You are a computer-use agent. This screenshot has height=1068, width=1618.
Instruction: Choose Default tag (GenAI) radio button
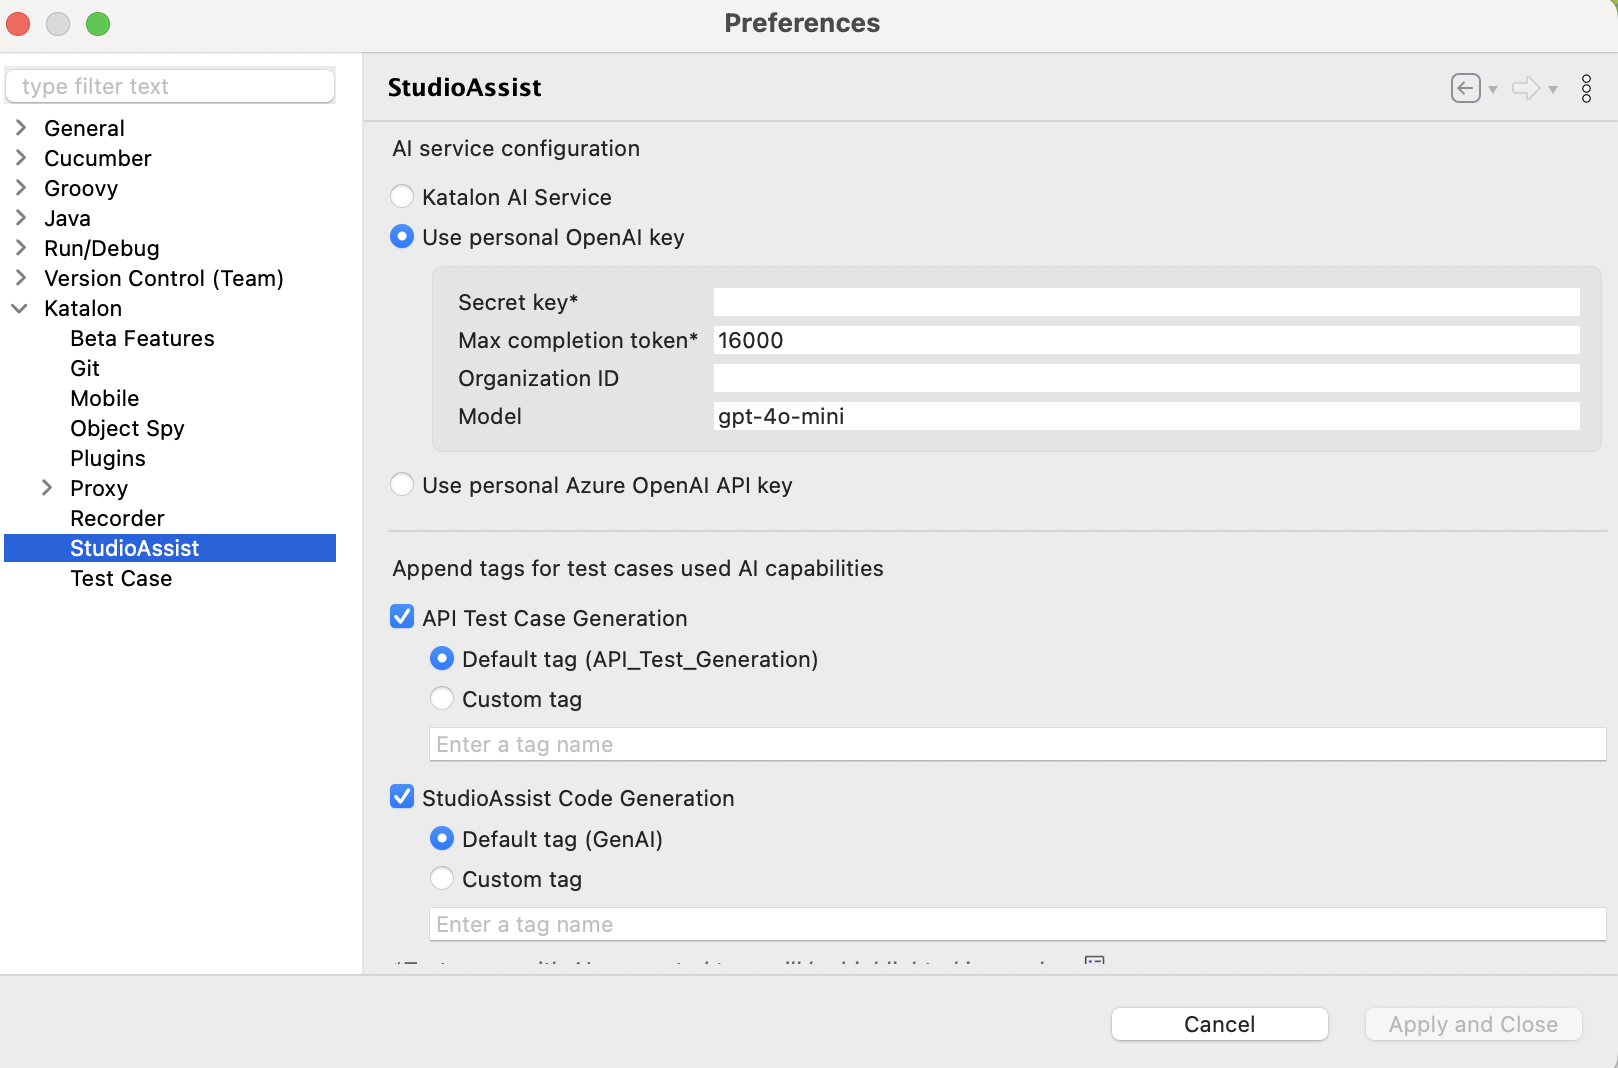442,838
